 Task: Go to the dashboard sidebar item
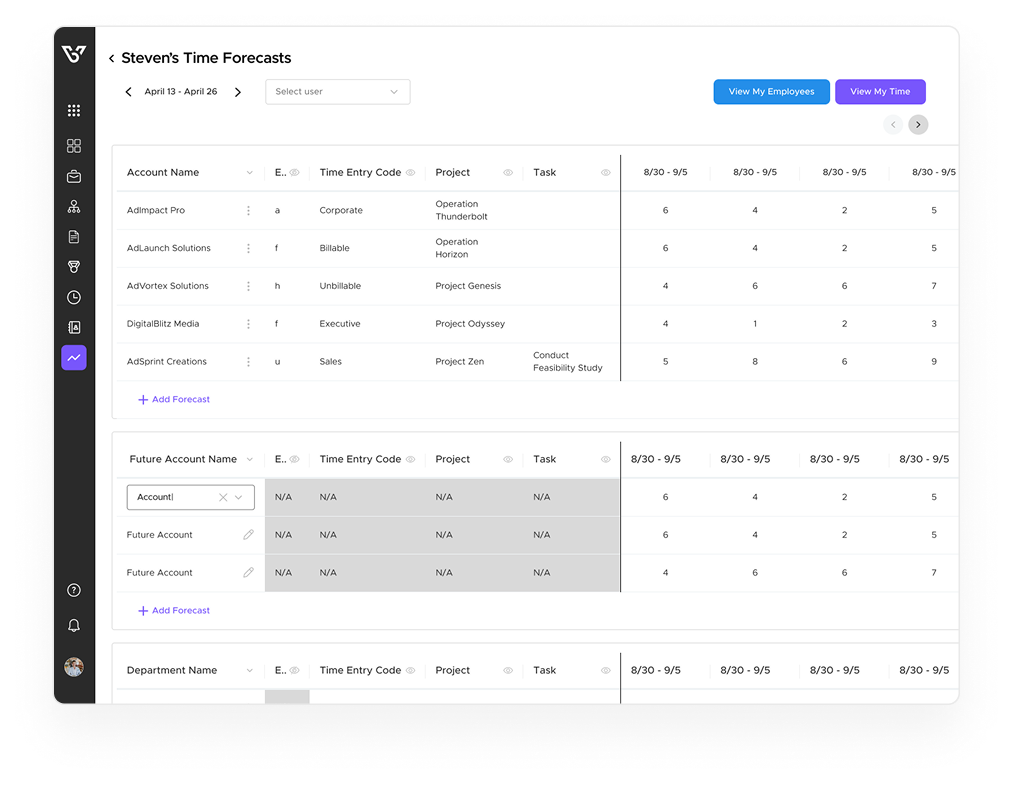[x=74, y=146]
